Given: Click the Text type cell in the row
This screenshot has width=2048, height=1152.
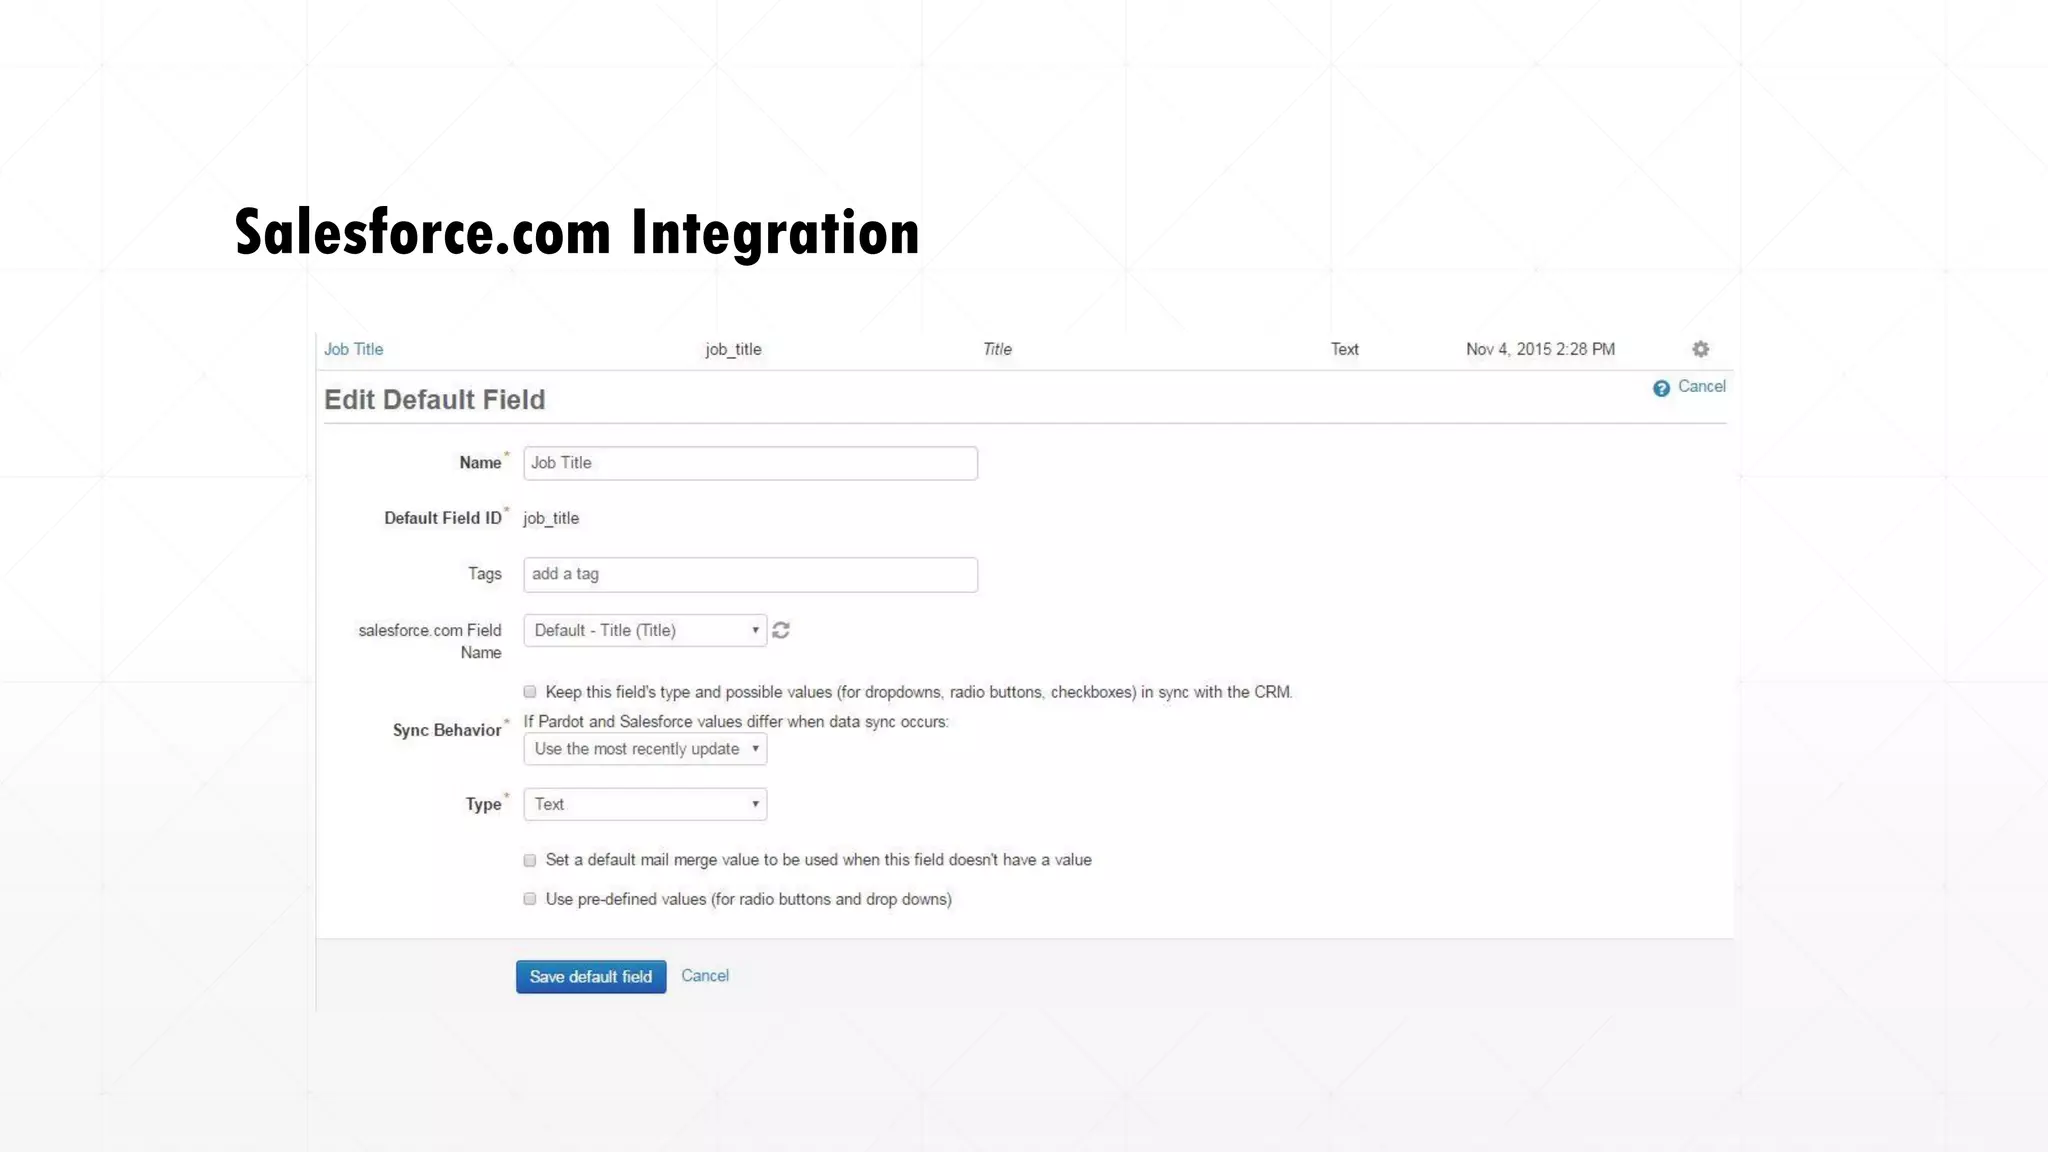Looking at the screenshot, I should 1344,349.
